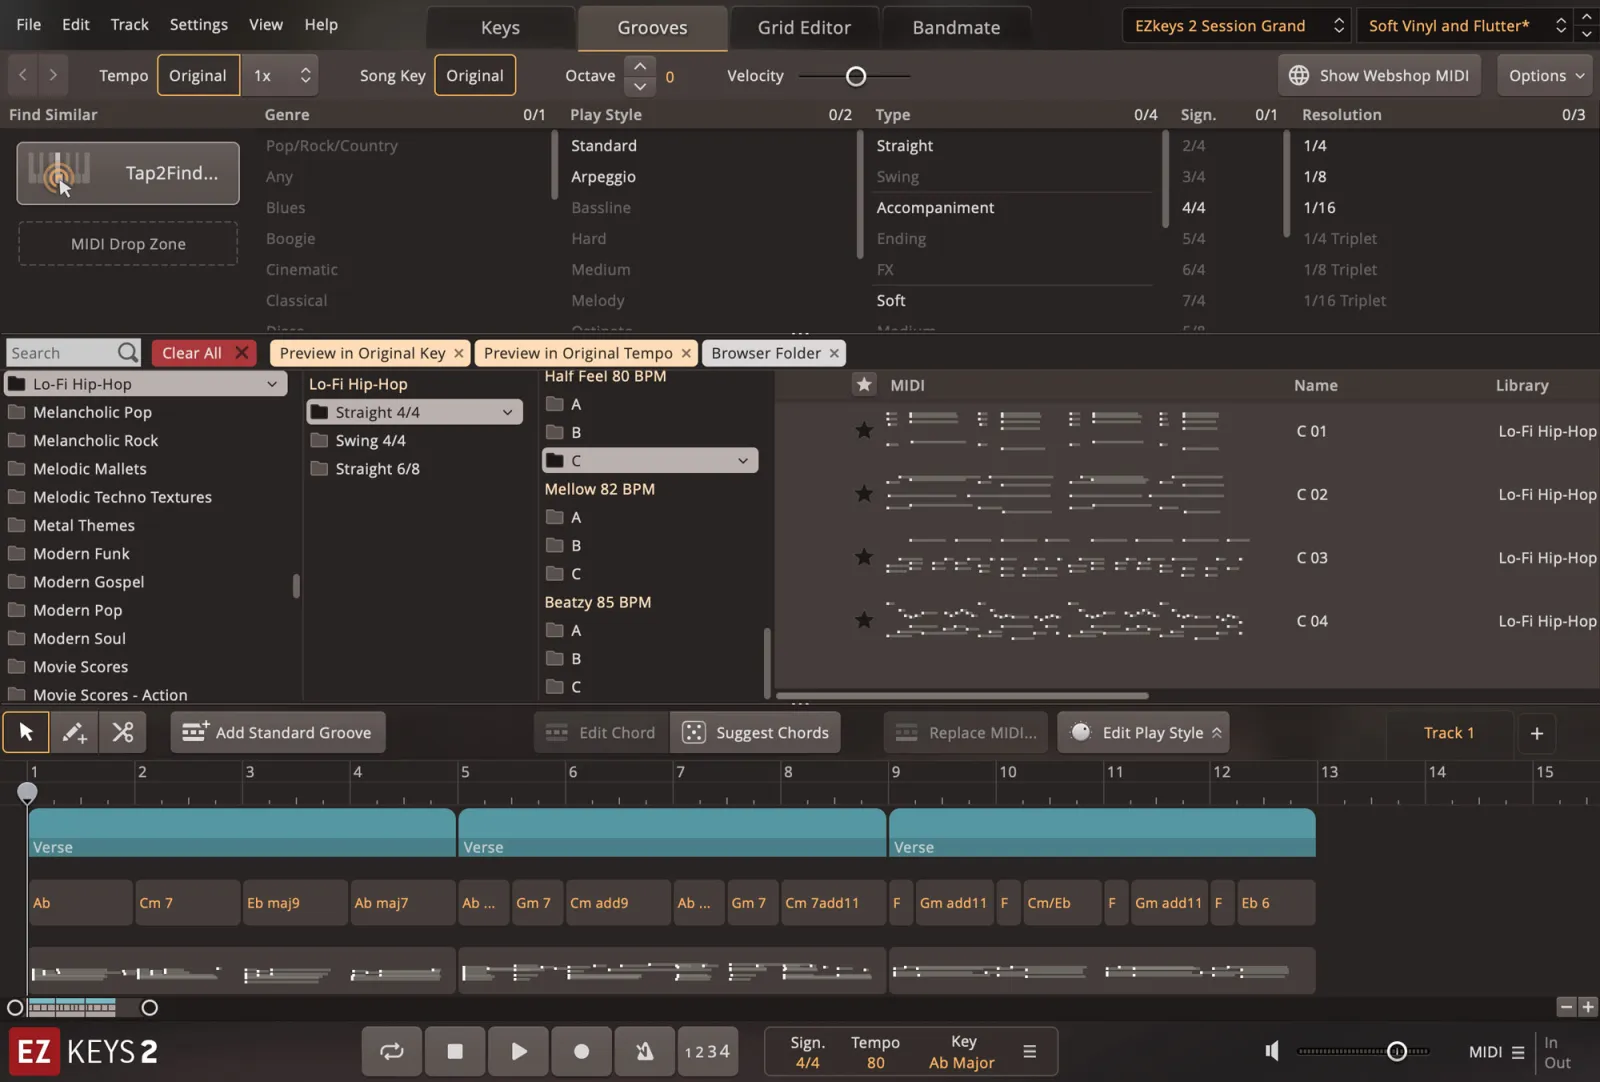Switch to the Bandmate tab
This screenshot has width=1600, height=1082.
coord(956,28)
